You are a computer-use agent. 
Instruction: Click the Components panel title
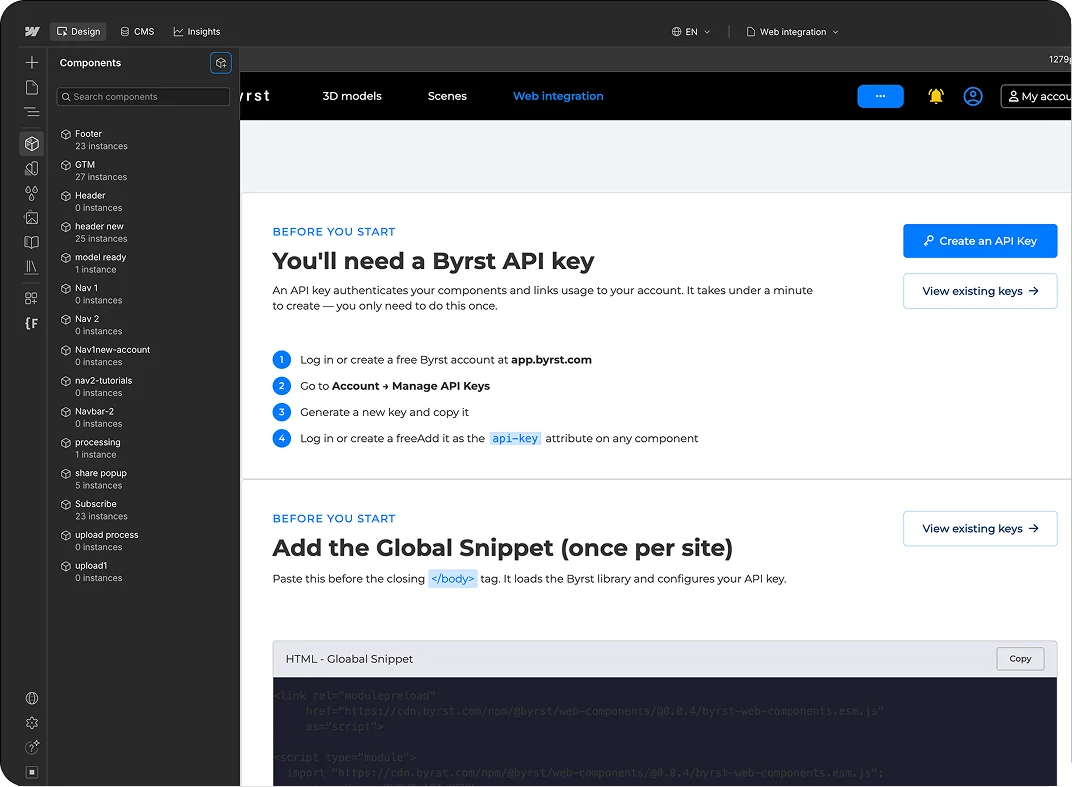[x=90, y=63]
